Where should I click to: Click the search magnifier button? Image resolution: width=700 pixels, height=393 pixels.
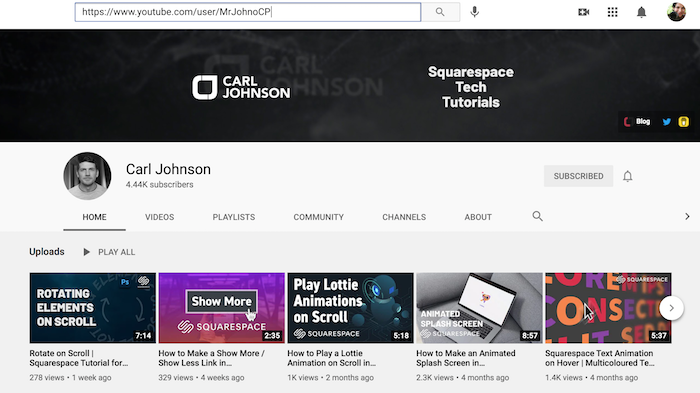pos(440,12)
